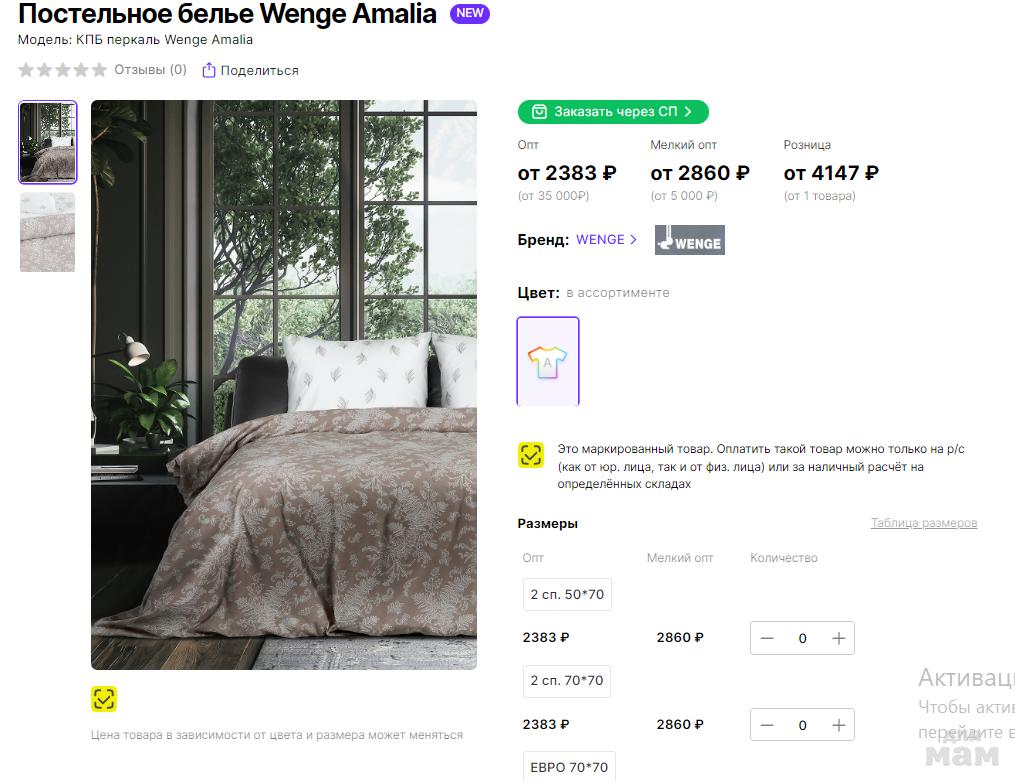Open the Таблица размеров link
Viewport: 1015px width, 781px height.
(x=924, y=523)
